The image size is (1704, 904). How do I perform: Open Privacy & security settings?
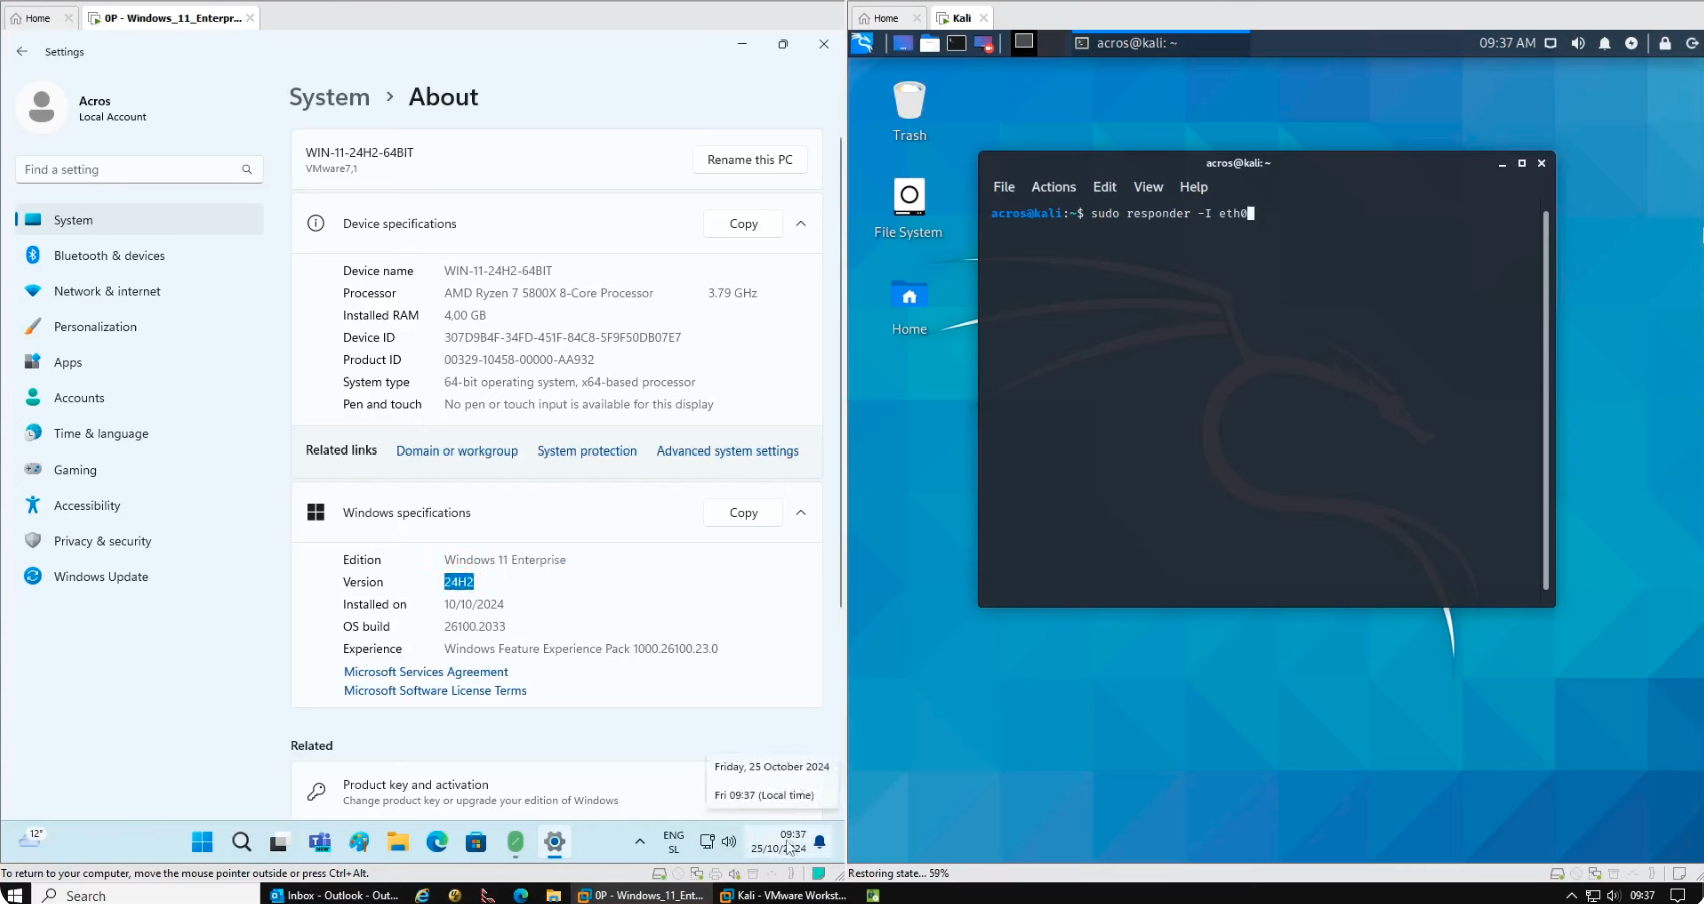click(139, 541)
